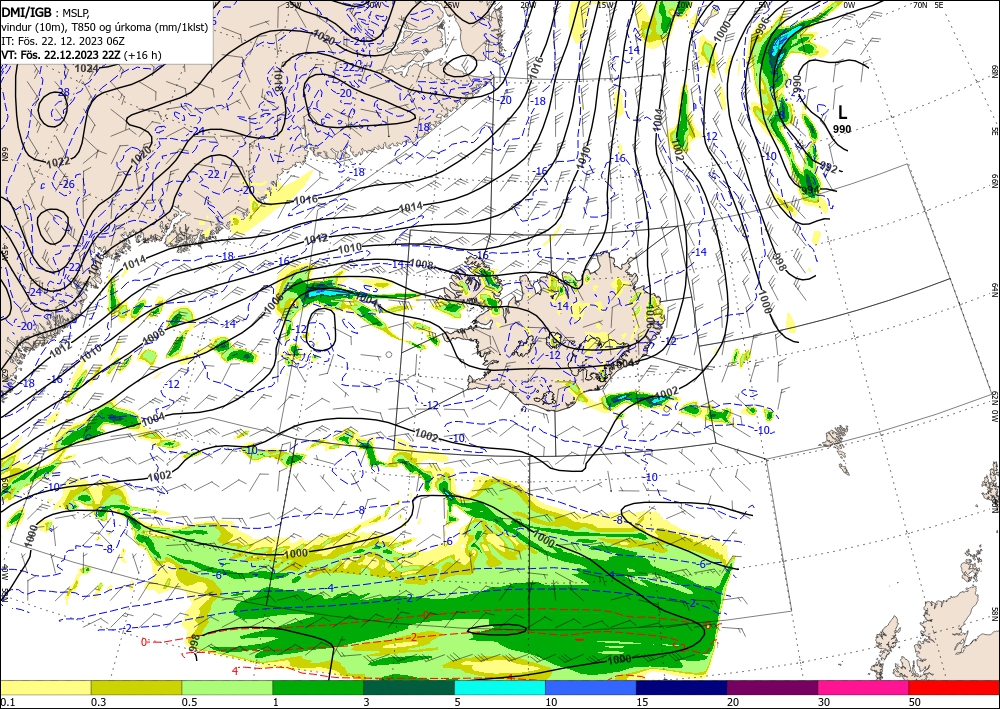The image size is (1000, 709).
Task: Select the 'VT: Fös. 22.12.2023 22Z (+16 h)' line
Action: [81, 55]
